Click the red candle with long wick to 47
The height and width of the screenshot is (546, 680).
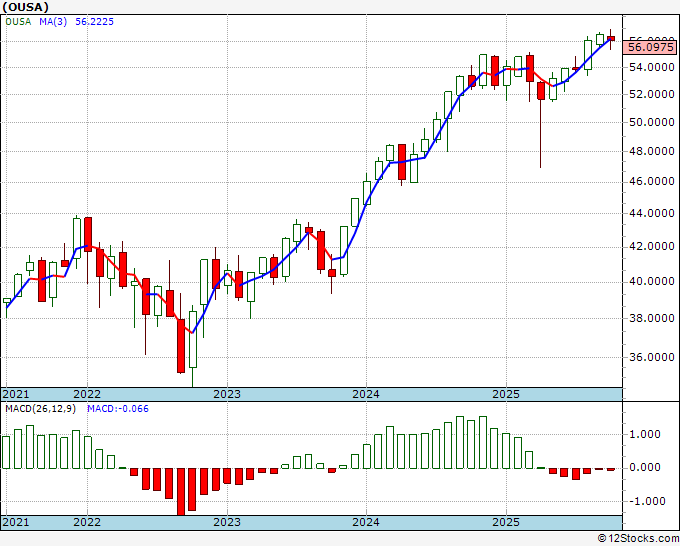[x=541, y=91]
